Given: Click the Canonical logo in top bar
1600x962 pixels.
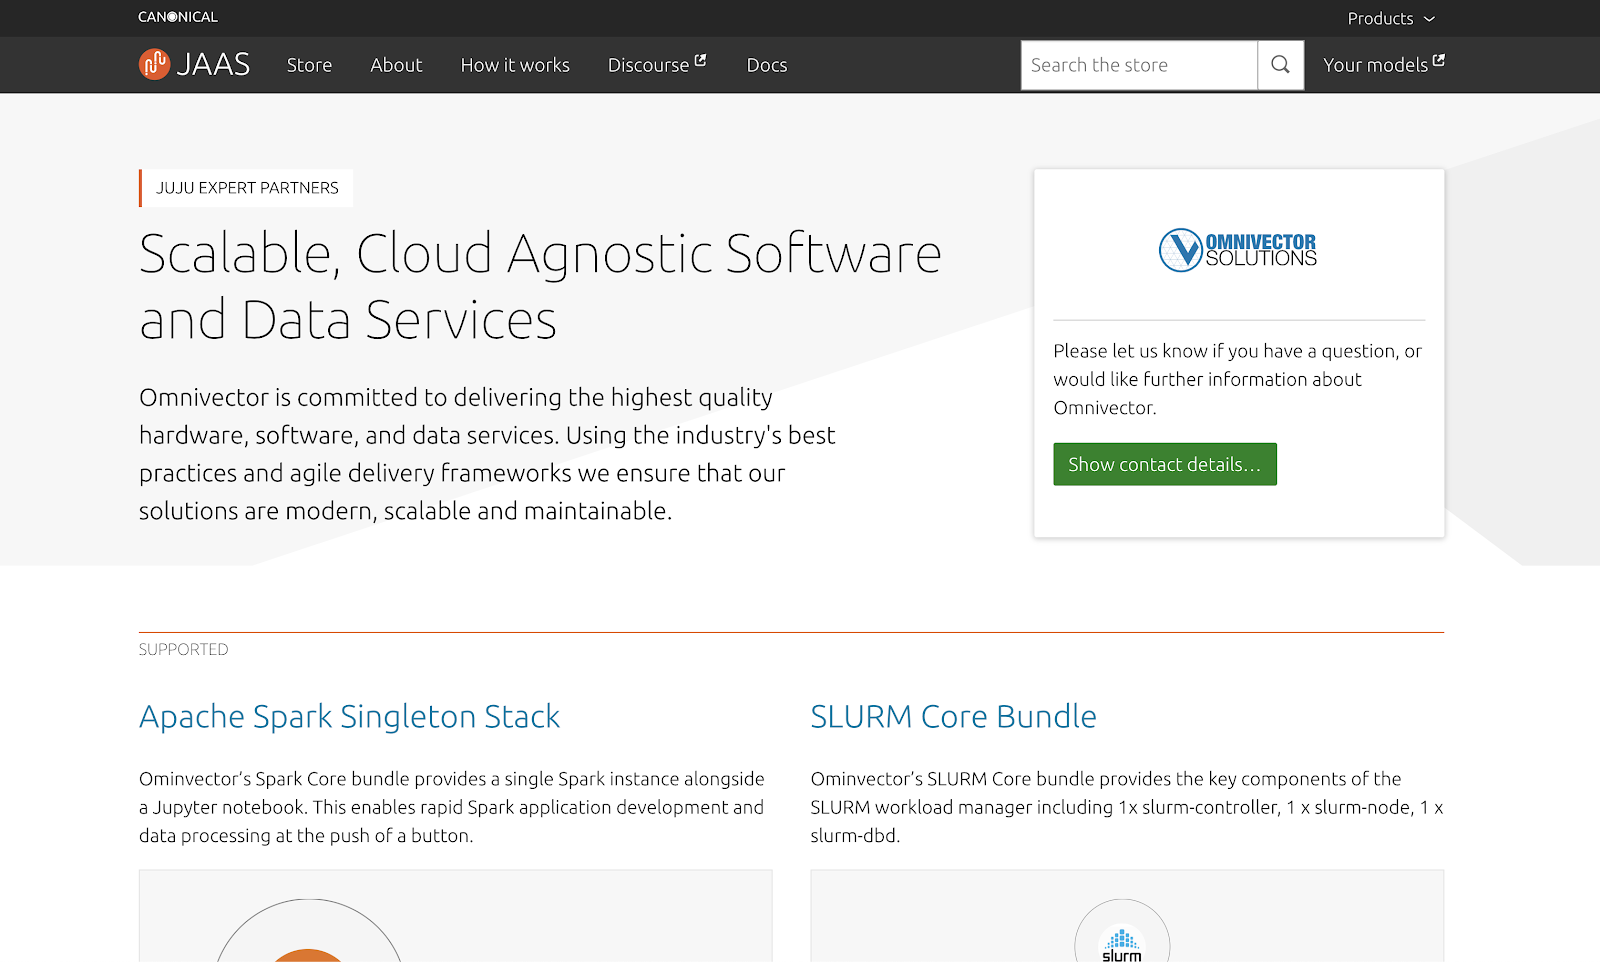Looking at the screenshot, I should click(x=178, y=17).
